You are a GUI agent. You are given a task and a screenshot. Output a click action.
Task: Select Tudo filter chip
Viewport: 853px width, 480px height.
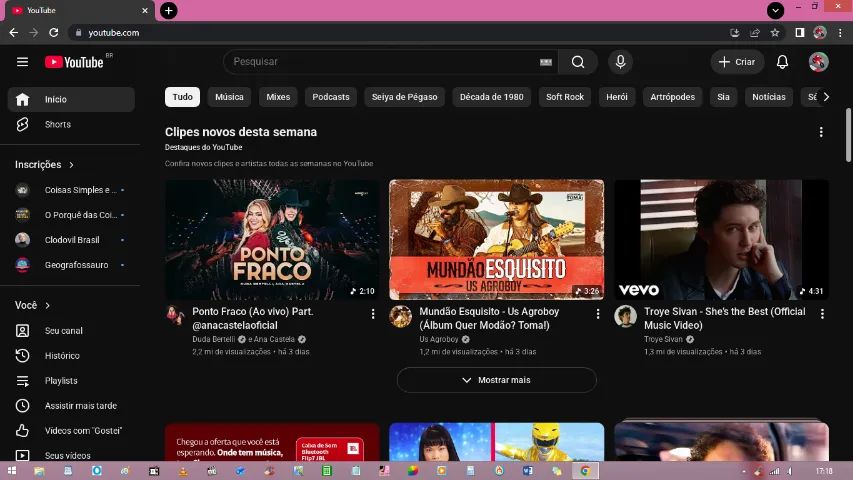click(182, 97)
